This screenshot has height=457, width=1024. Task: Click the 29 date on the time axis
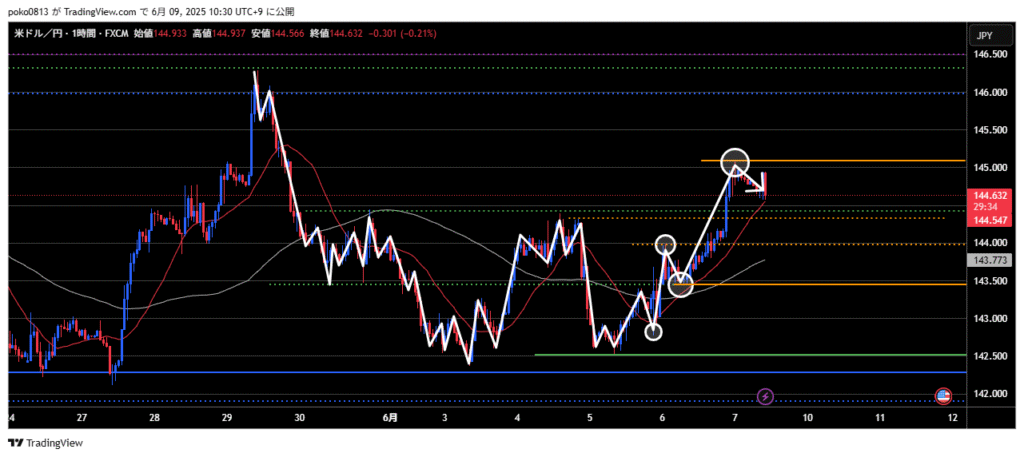tap(227, 417)
